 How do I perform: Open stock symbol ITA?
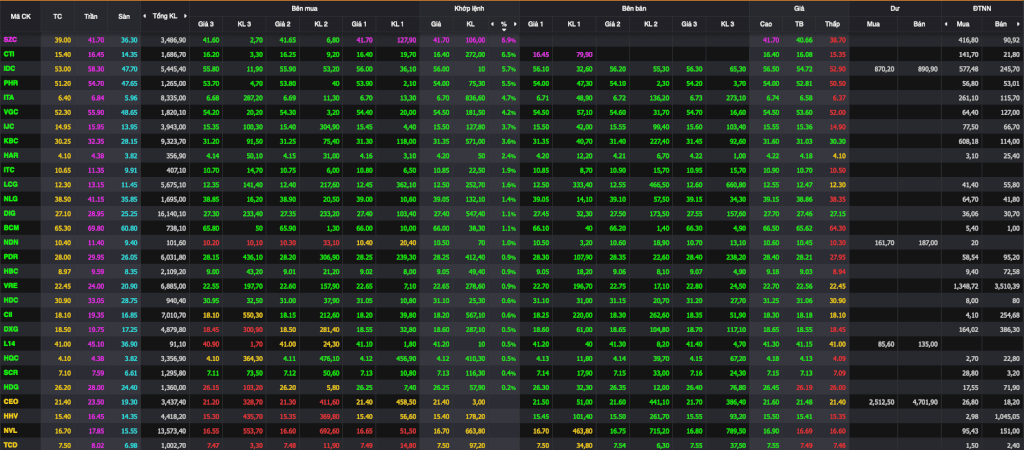(9, 97)
